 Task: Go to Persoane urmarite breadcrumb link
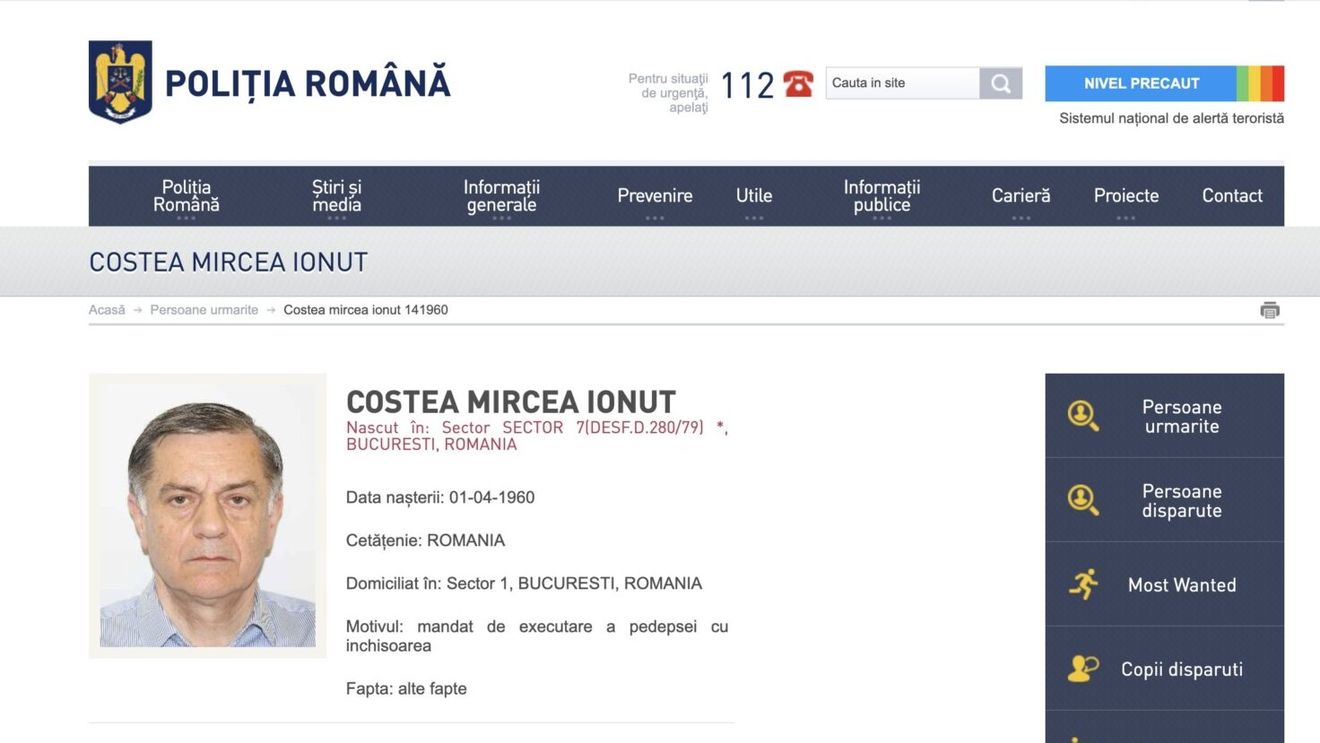pos(204,310)
